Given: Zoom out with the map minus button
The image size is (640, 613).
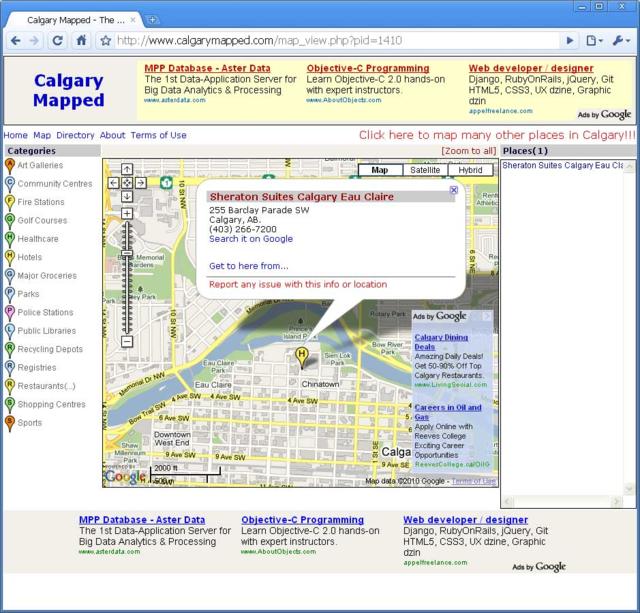Looking at the screenshot, I should [127, 341].
